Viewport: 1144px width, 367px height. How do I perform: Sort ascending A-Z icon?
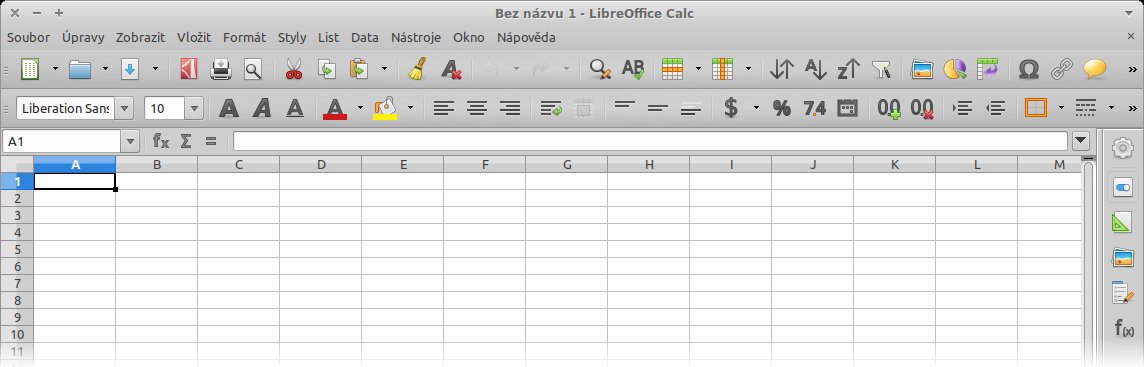[815, 69]
